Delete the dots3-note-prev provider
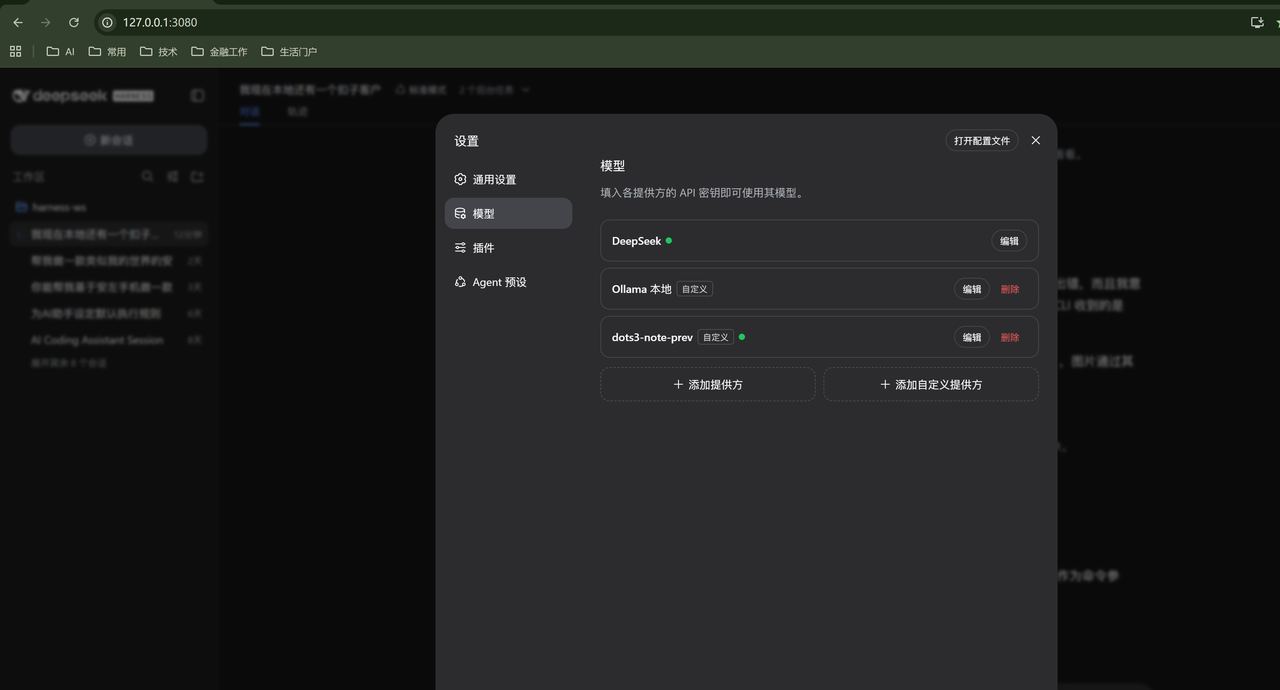The image size is (1280, 690). [x=1010, y=337]
